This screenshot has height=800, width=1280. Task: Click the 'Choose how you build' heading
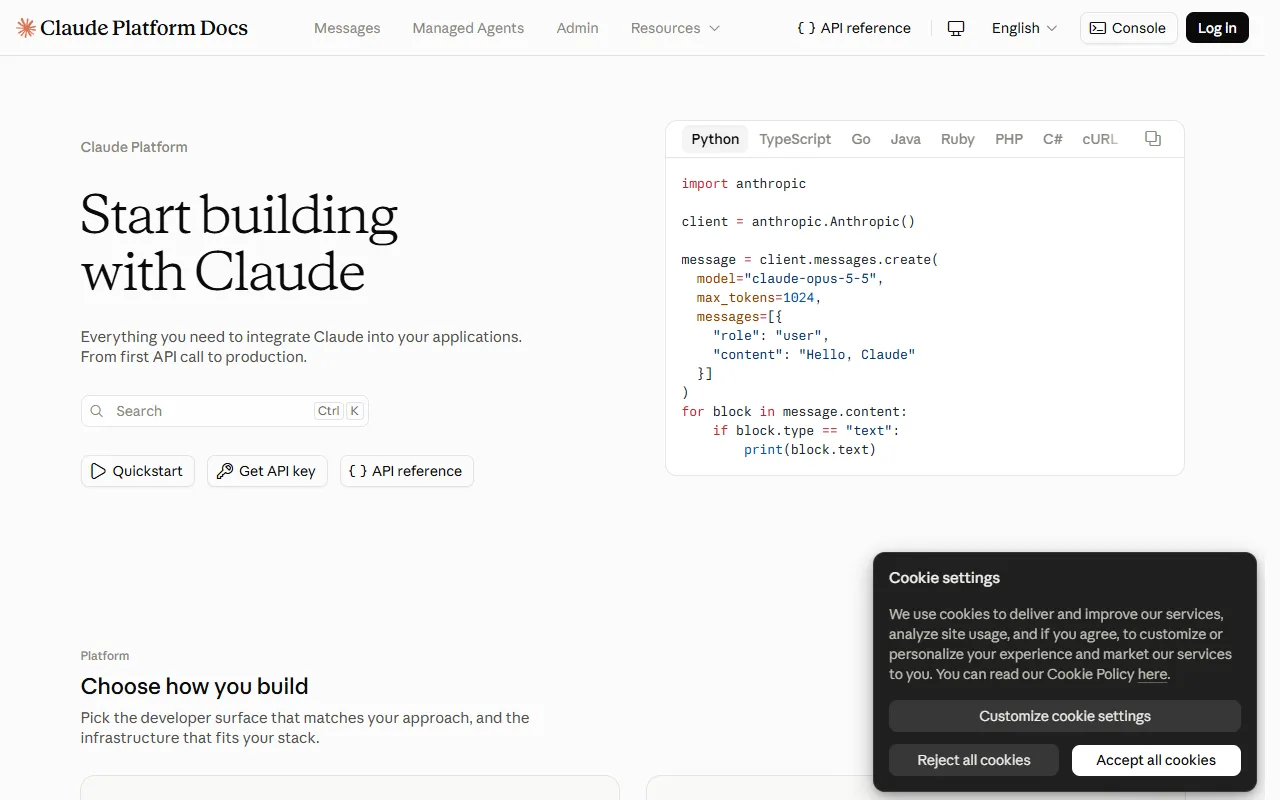195,686
